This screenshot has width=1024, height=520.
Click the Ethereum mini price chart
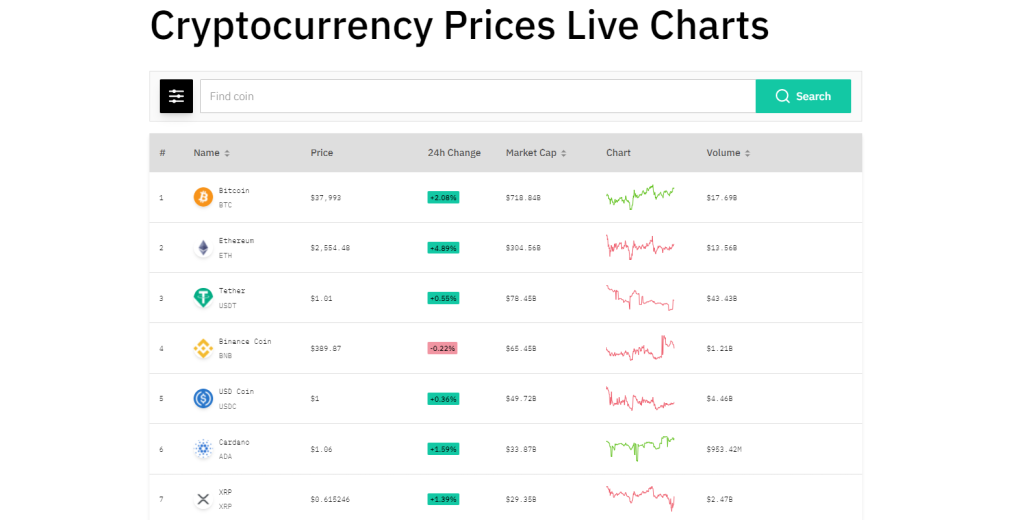point(640,248)
